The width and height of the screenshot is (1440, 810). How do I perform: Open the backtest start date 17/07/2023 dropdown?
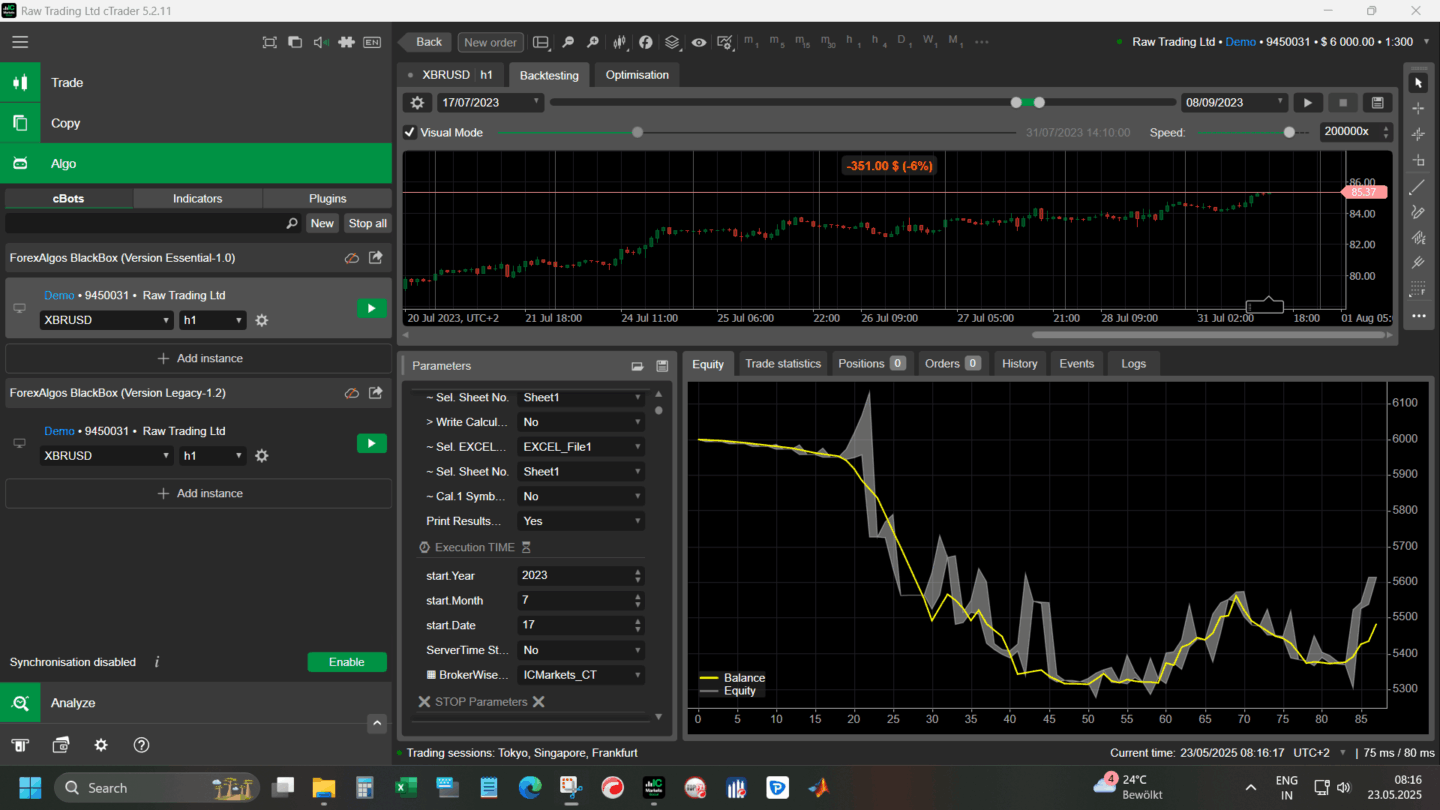[x=490, y=103]
